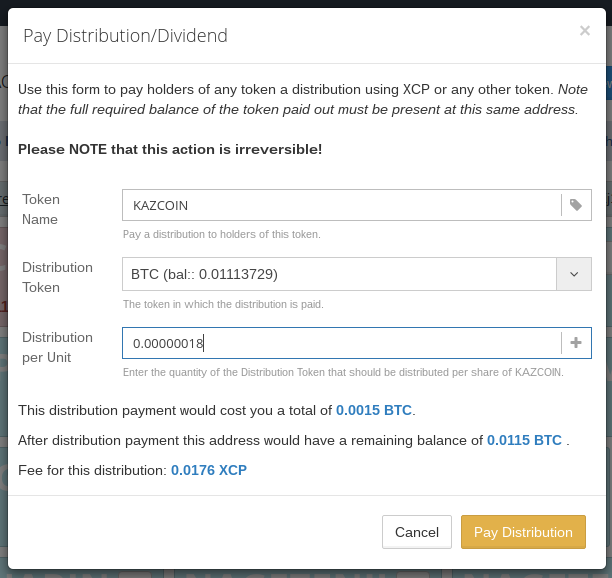Viewport: 612px width, 578px height.
Task: Focus the Token Name field containing KAZCOIN
Action: [x=342, y=205]
